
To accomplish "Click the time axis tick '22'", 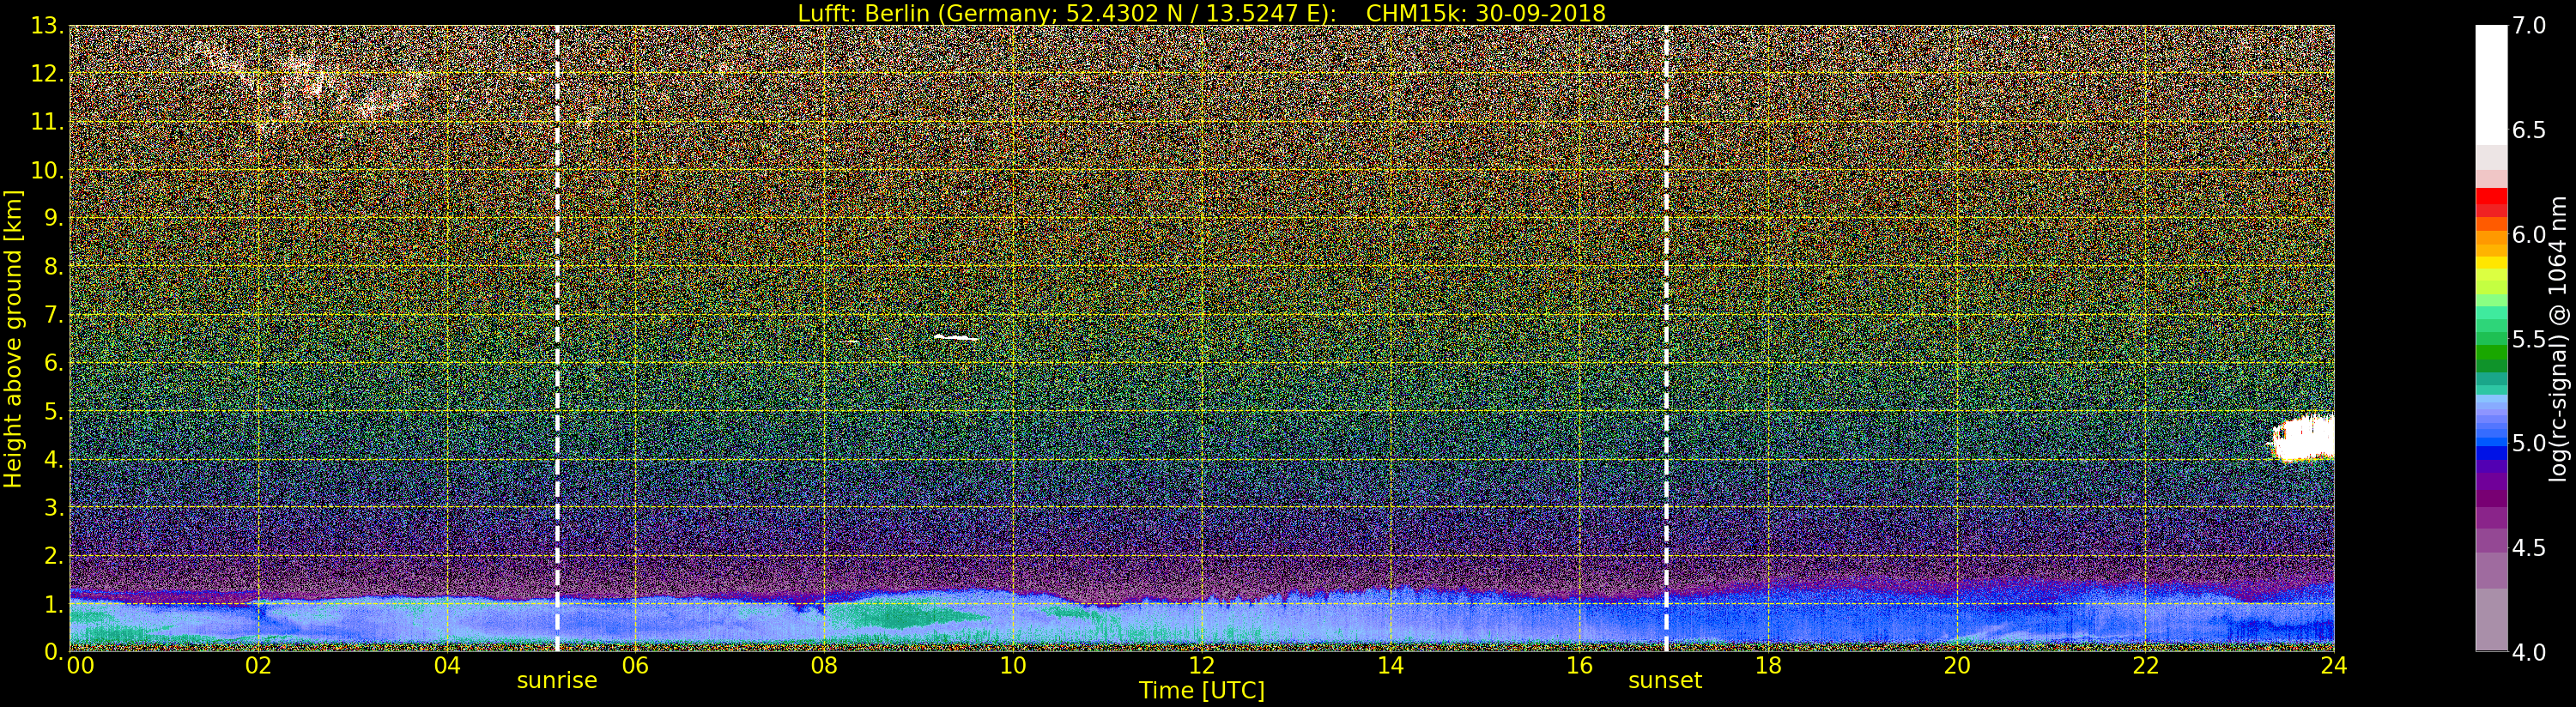I will coord(2146,665).
